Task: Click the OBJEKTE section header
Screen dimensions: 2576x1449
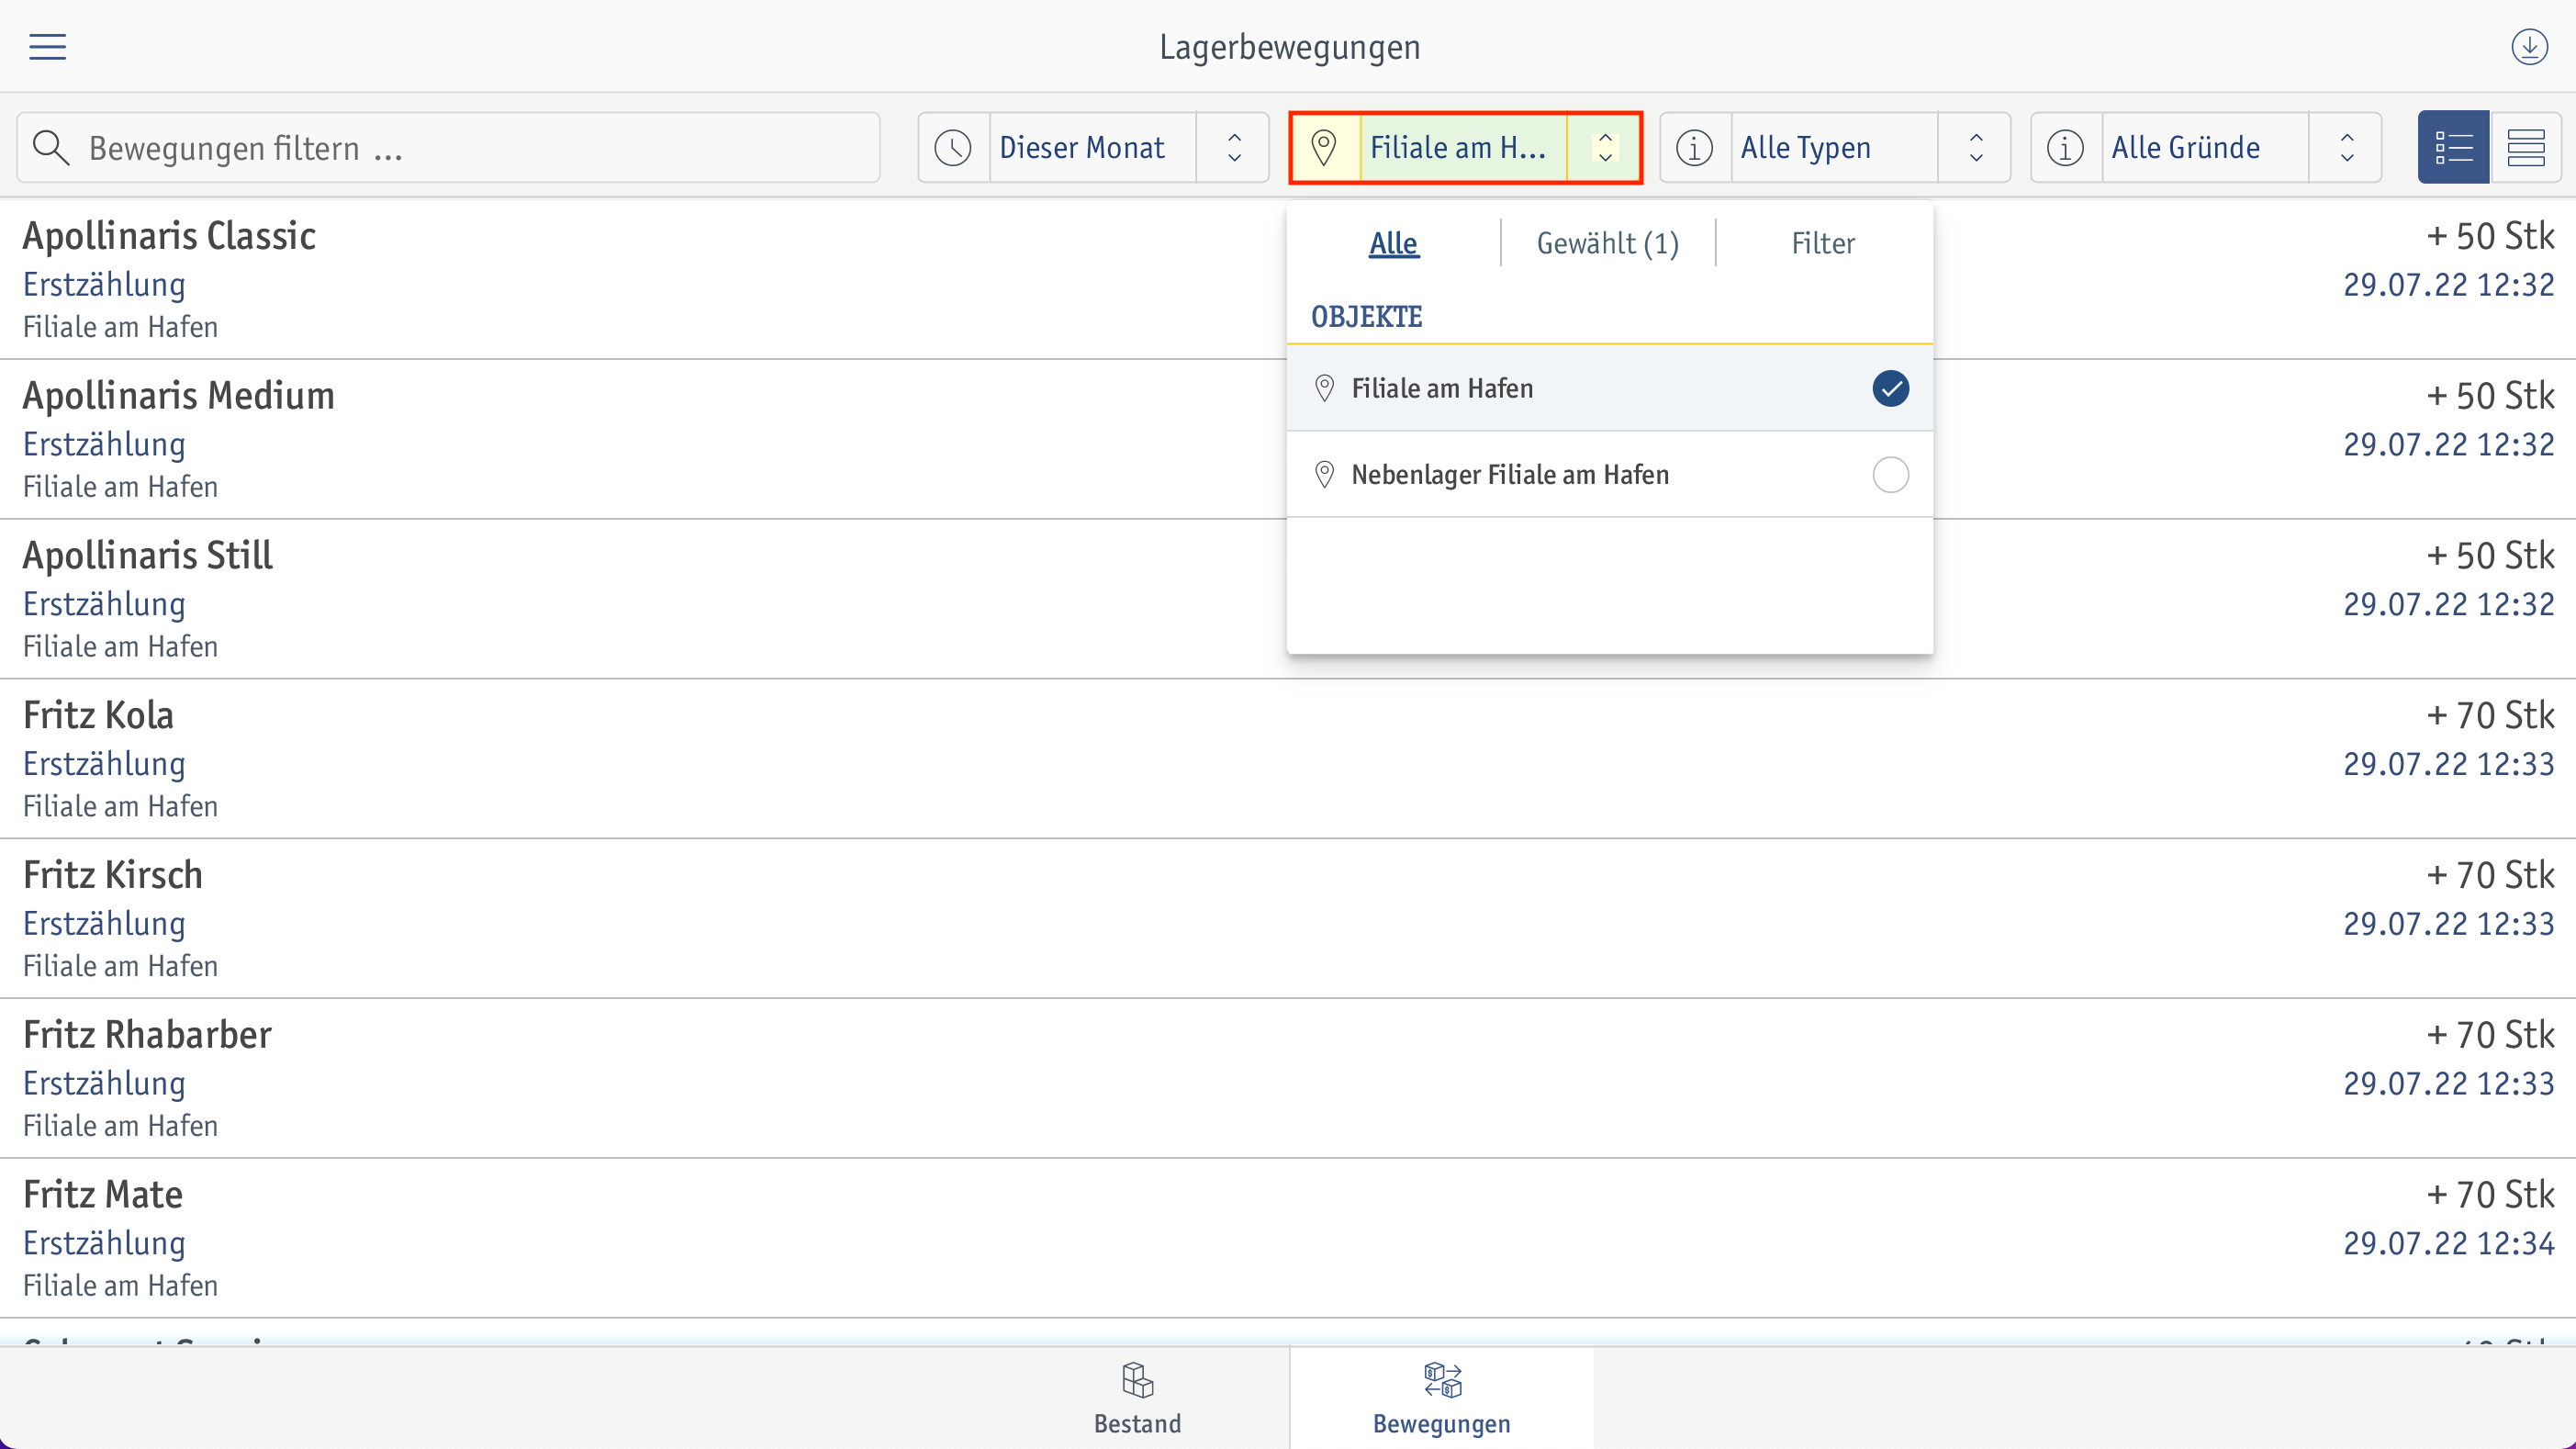Action: point(1366,317)
